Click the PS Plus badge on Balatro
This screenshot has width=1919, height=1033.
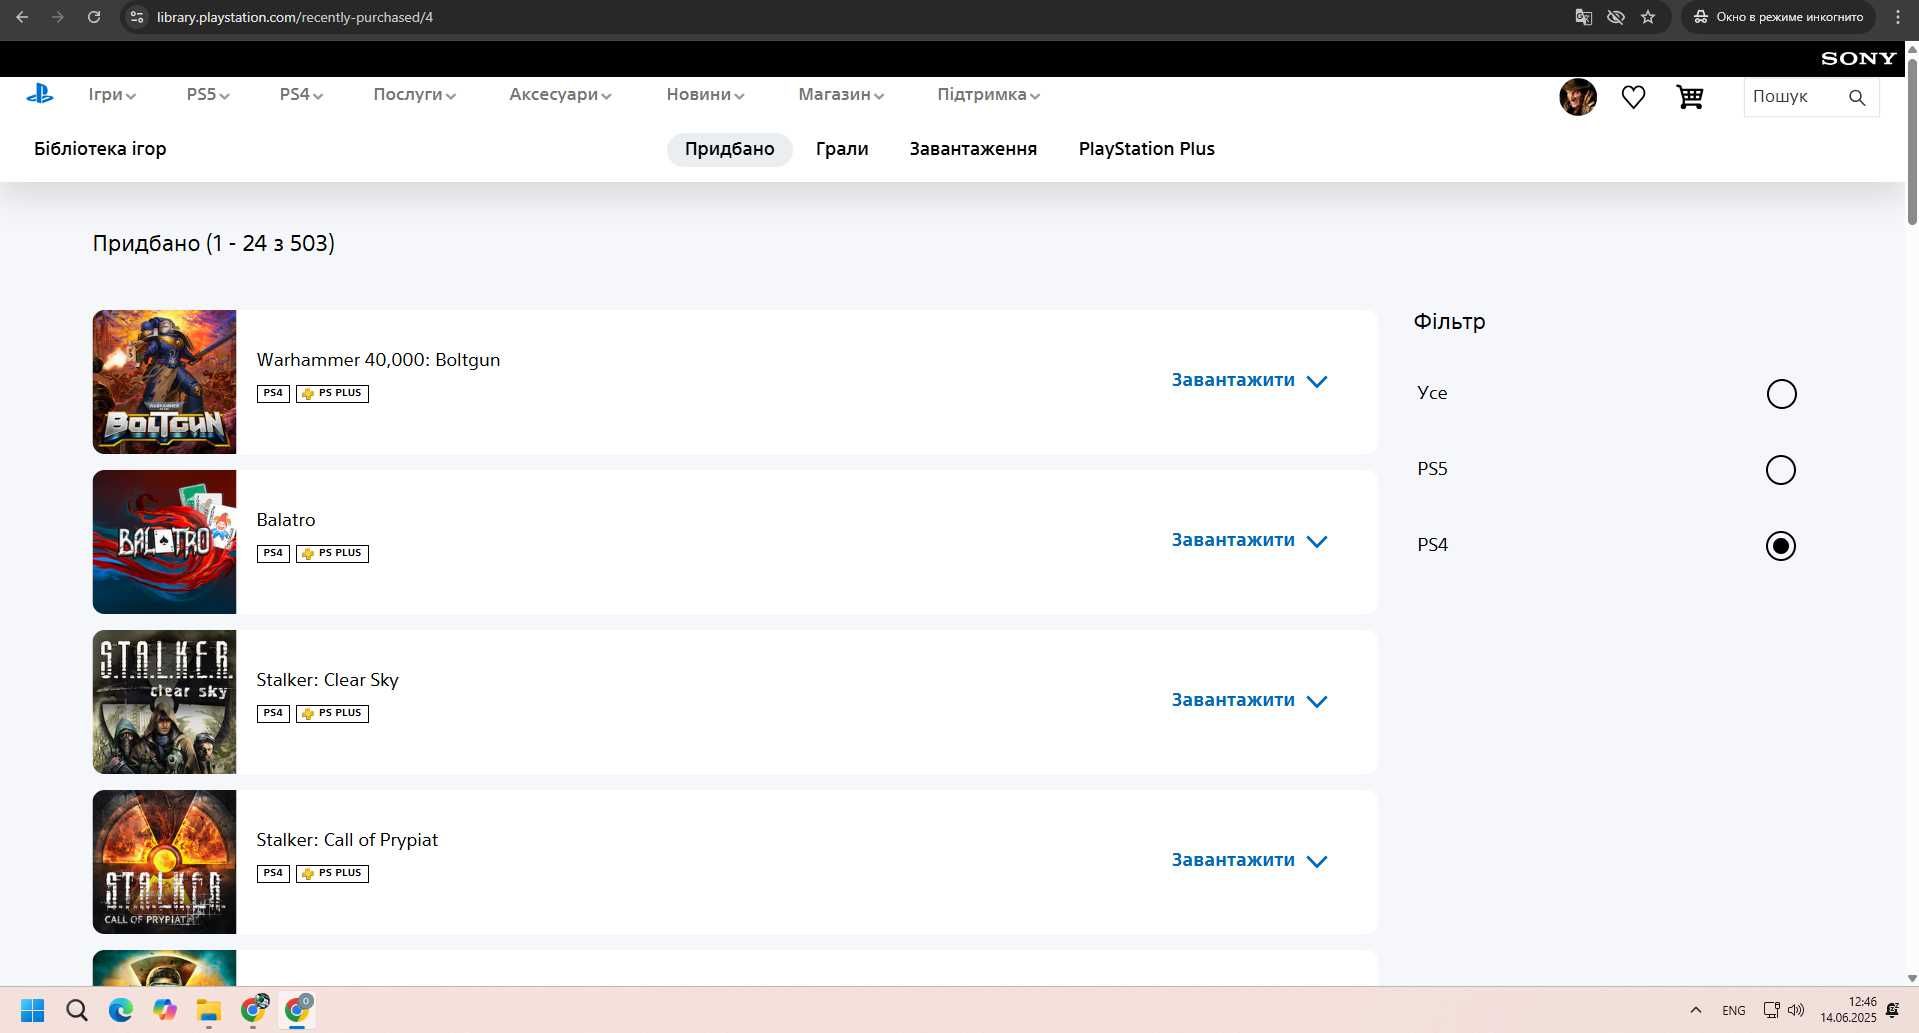pos(332,553)
